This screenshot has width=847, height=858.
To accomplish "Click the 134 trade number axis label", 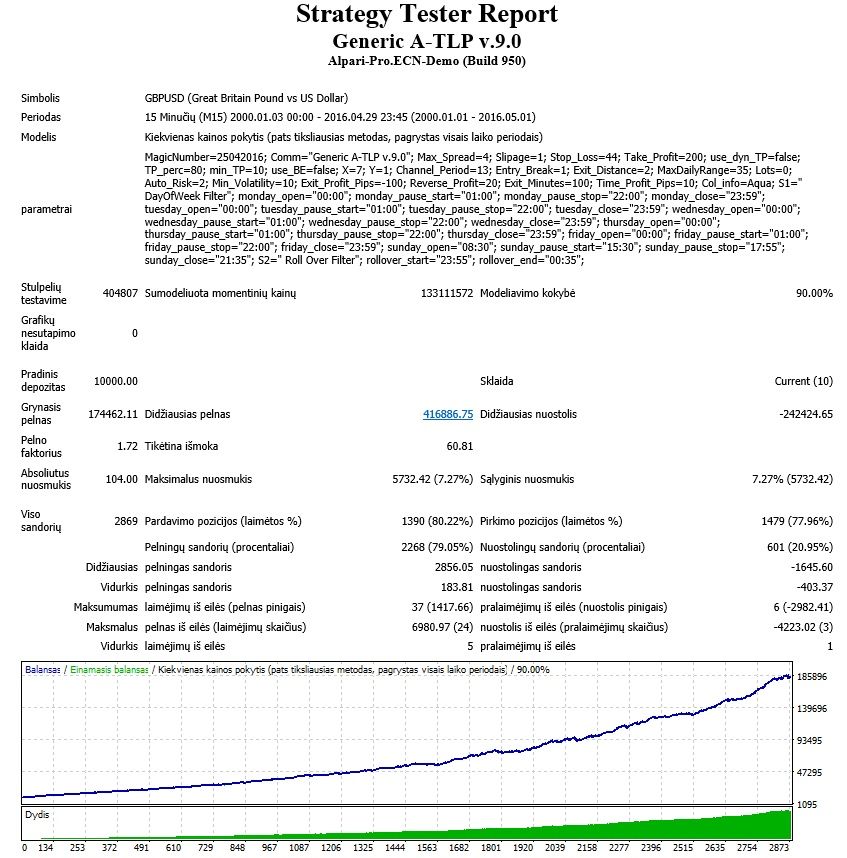I will (x=45, y=848).
